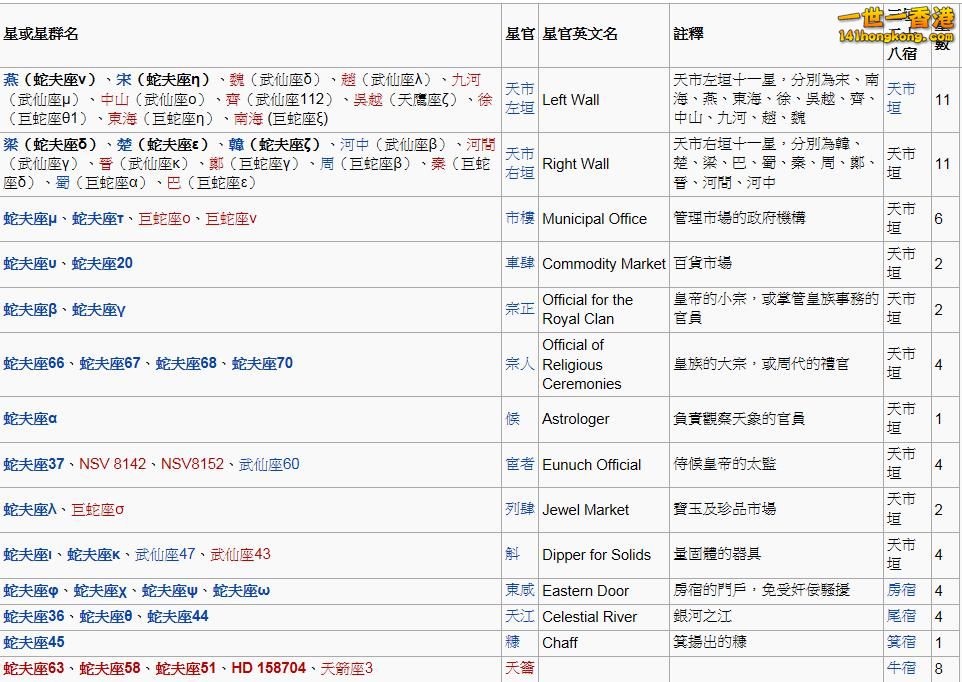This screenshot has width=962, height=682.
Task: Open the 天市右垣 star official link
Action: click(519, 163)
